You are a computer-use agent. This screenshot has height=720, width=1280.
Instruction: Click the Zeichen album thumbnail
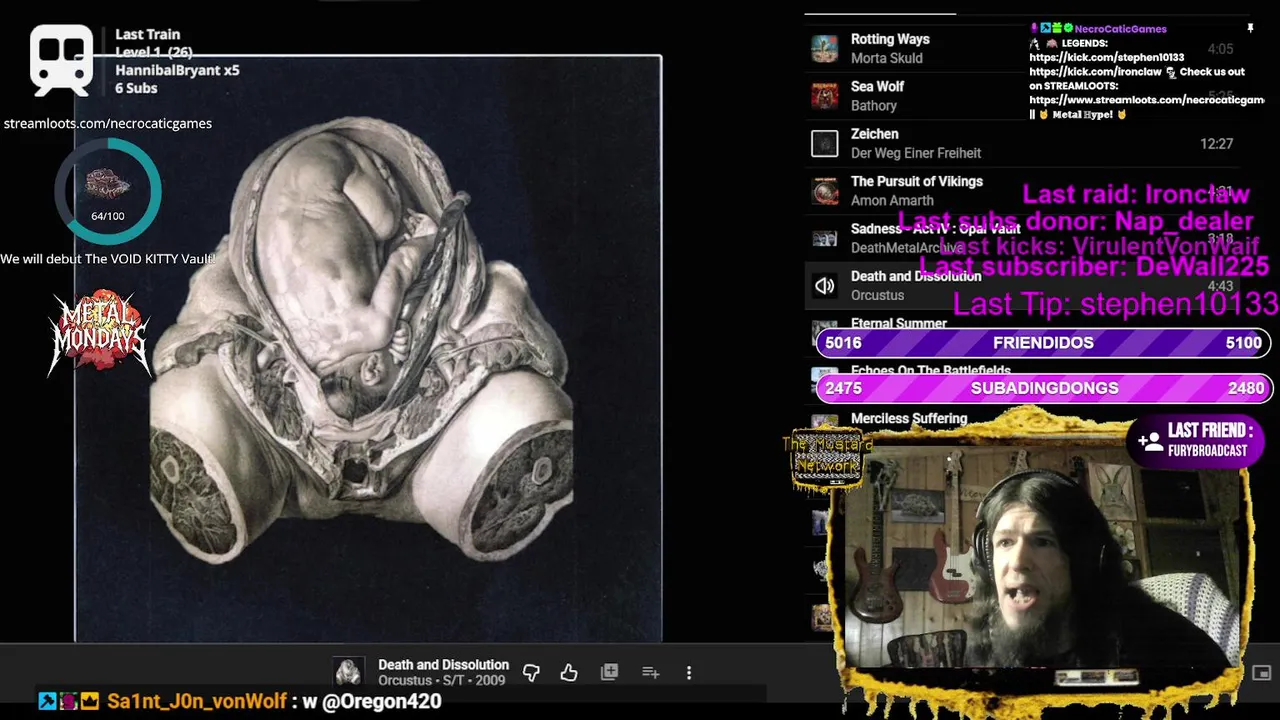coord(824,143)
